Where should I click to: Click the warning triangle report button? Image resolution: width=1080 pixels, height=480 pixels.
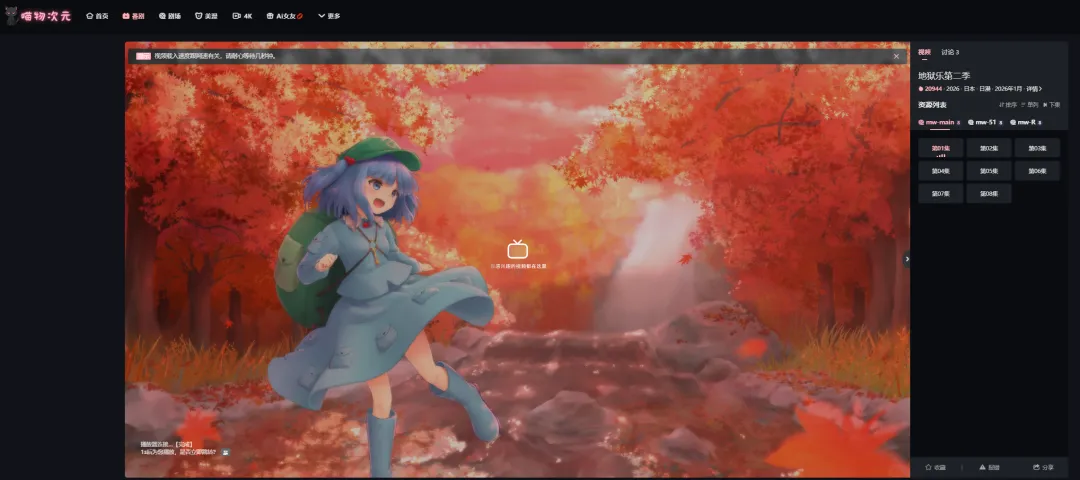988,467
